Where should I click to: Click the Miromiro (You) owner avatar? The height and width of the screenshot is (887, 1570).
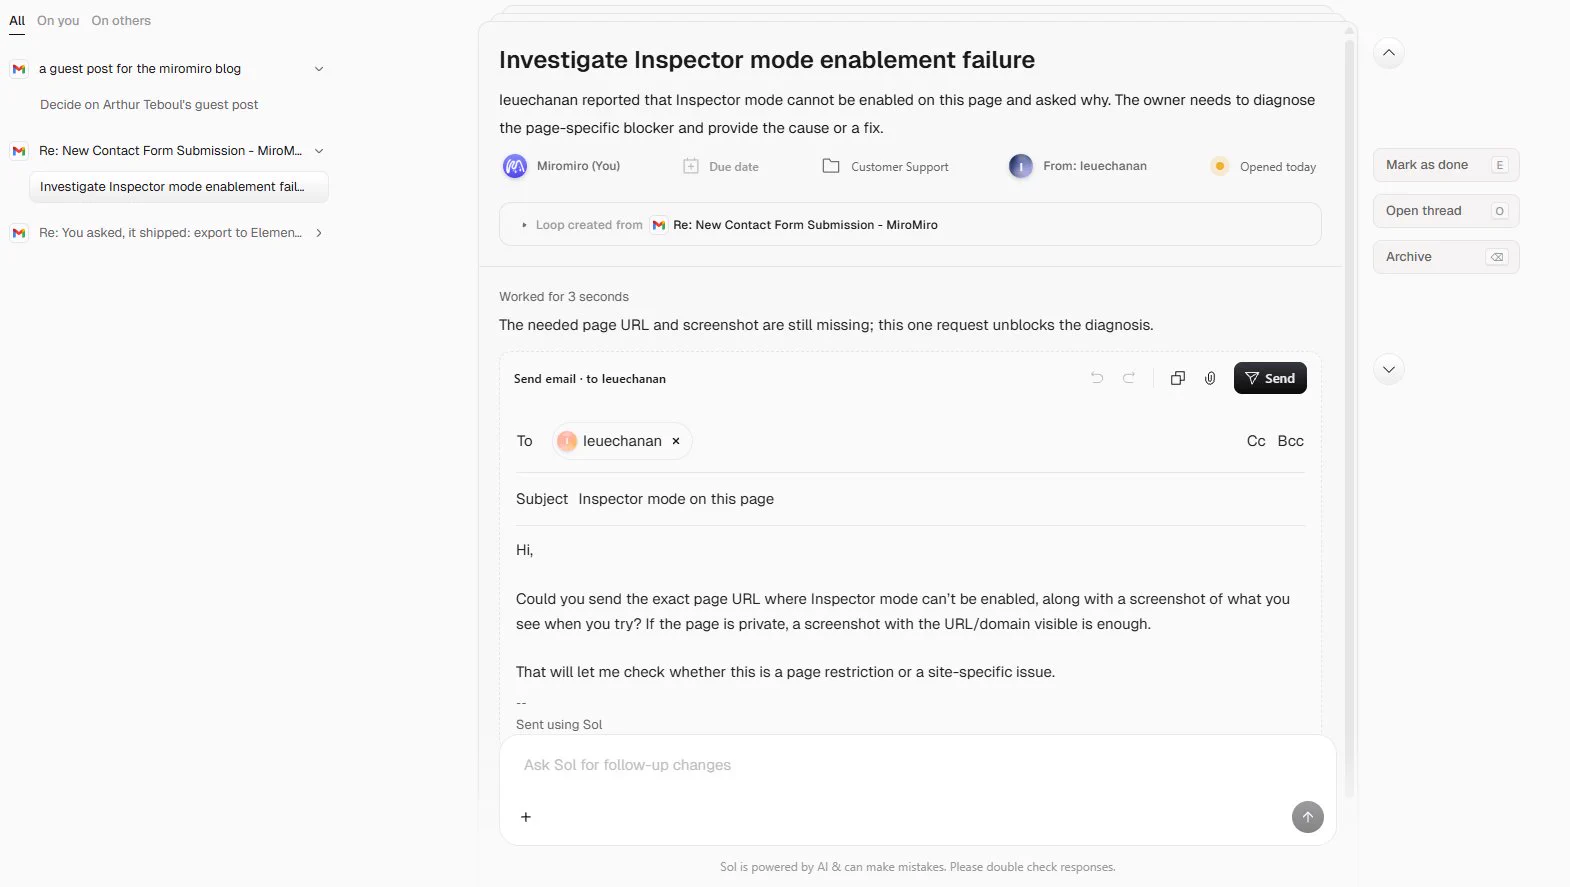coord(515,167)
